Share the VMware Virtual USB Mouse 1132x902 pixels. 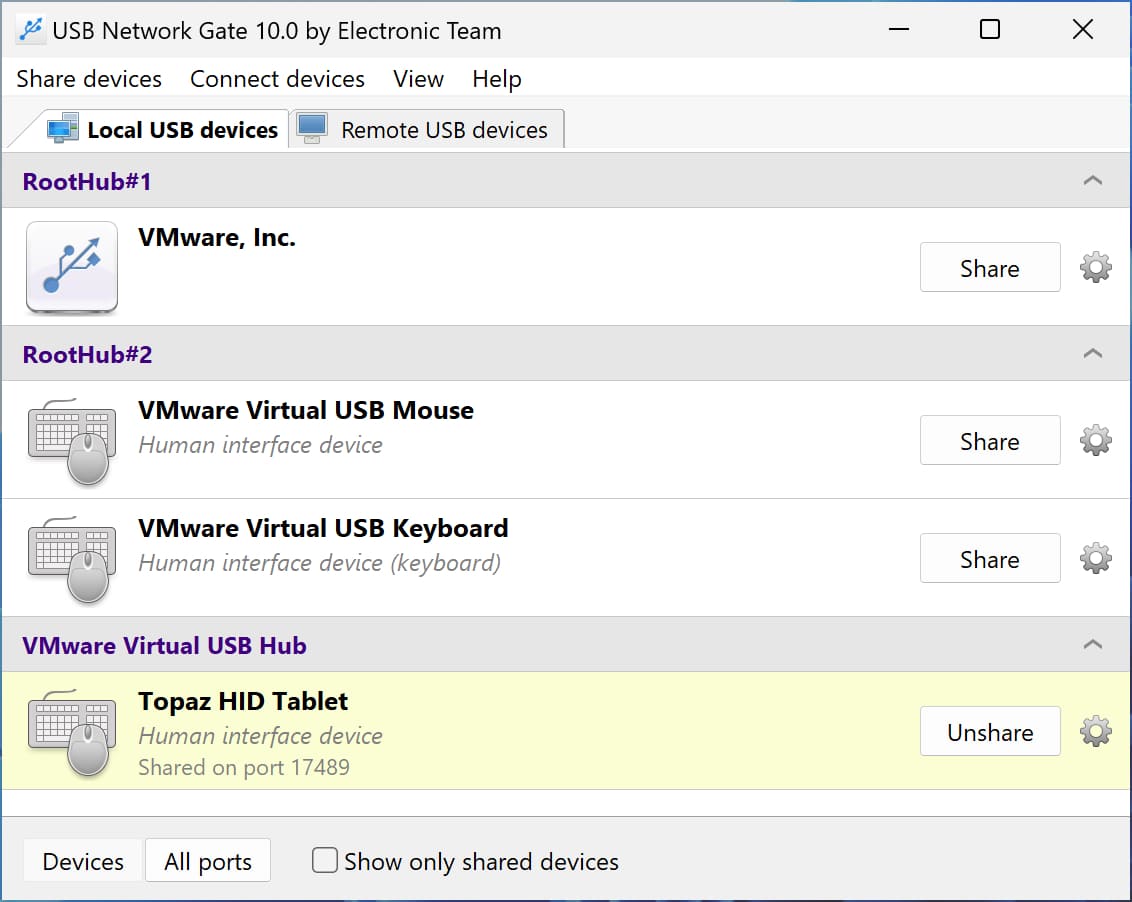(x=990, y=441)
